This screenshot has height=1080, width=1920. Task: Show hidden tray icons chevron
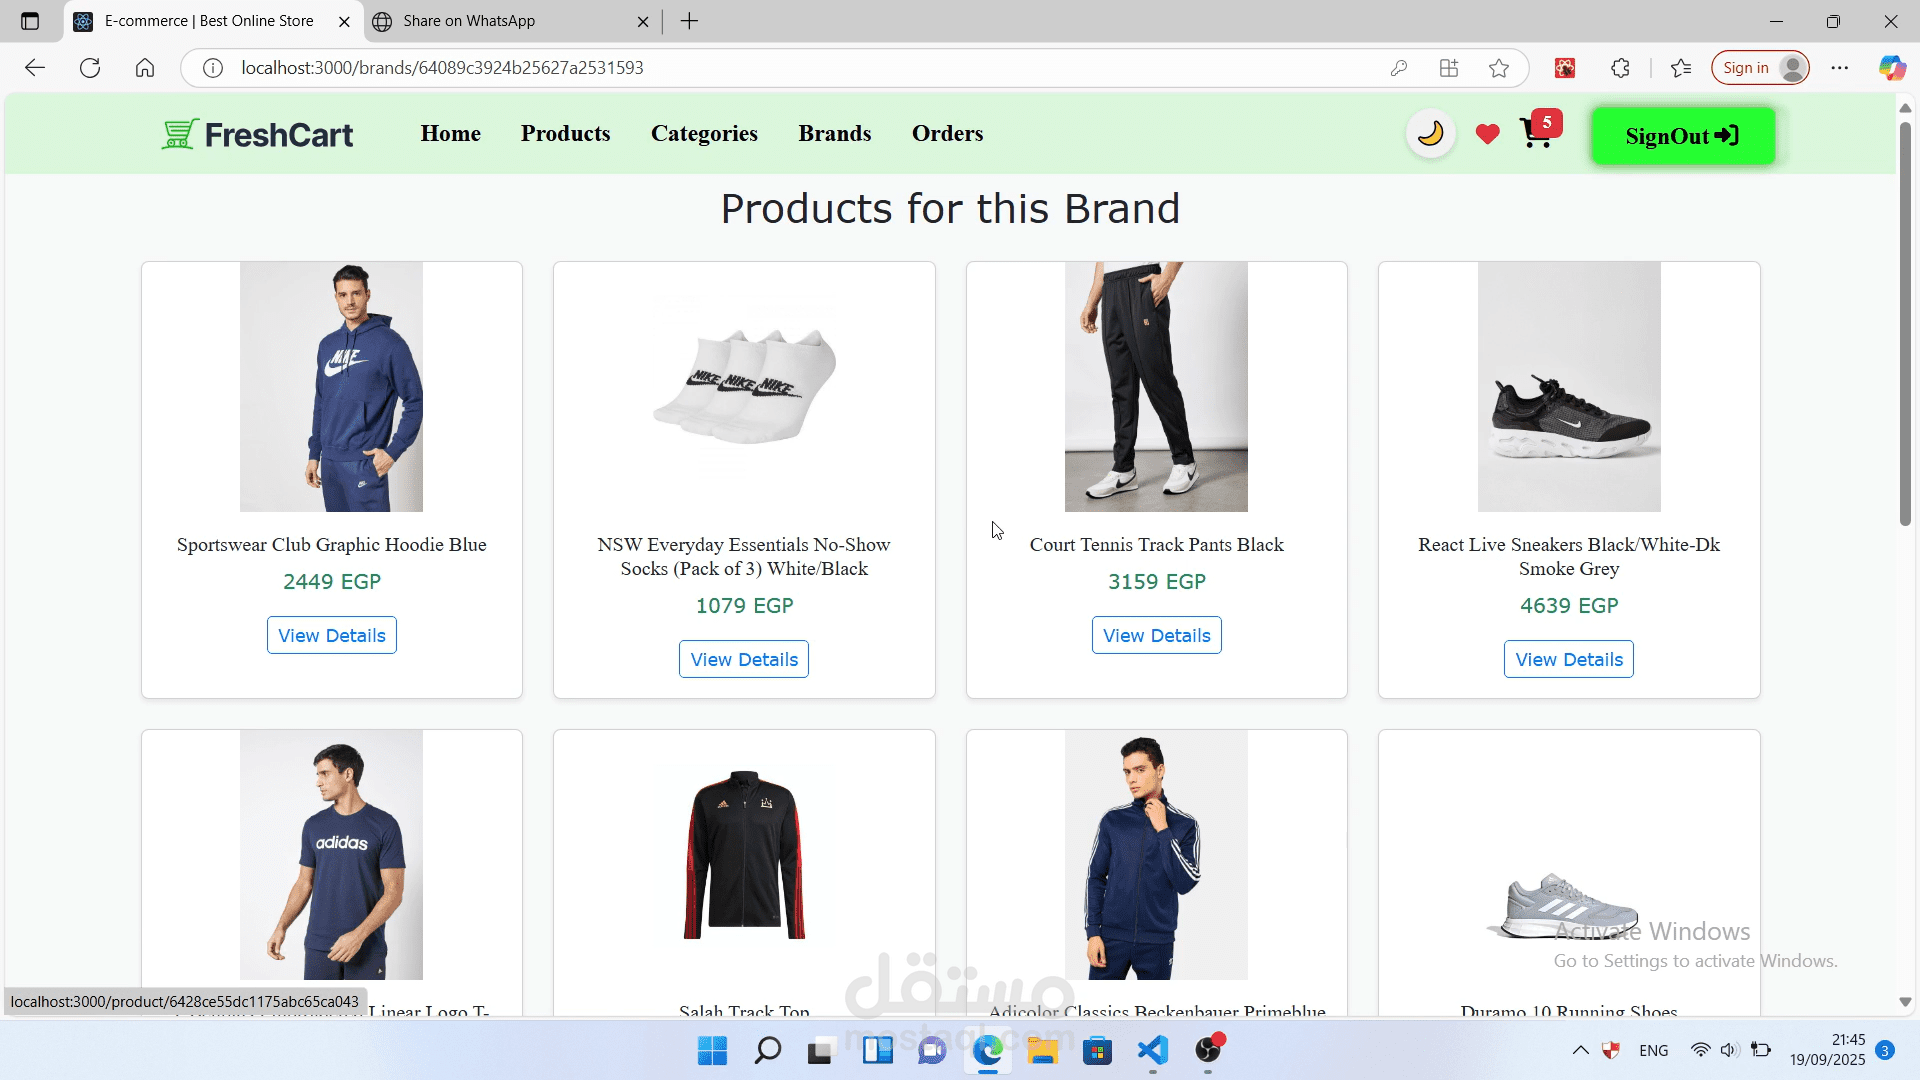tap(1580, 1050)
